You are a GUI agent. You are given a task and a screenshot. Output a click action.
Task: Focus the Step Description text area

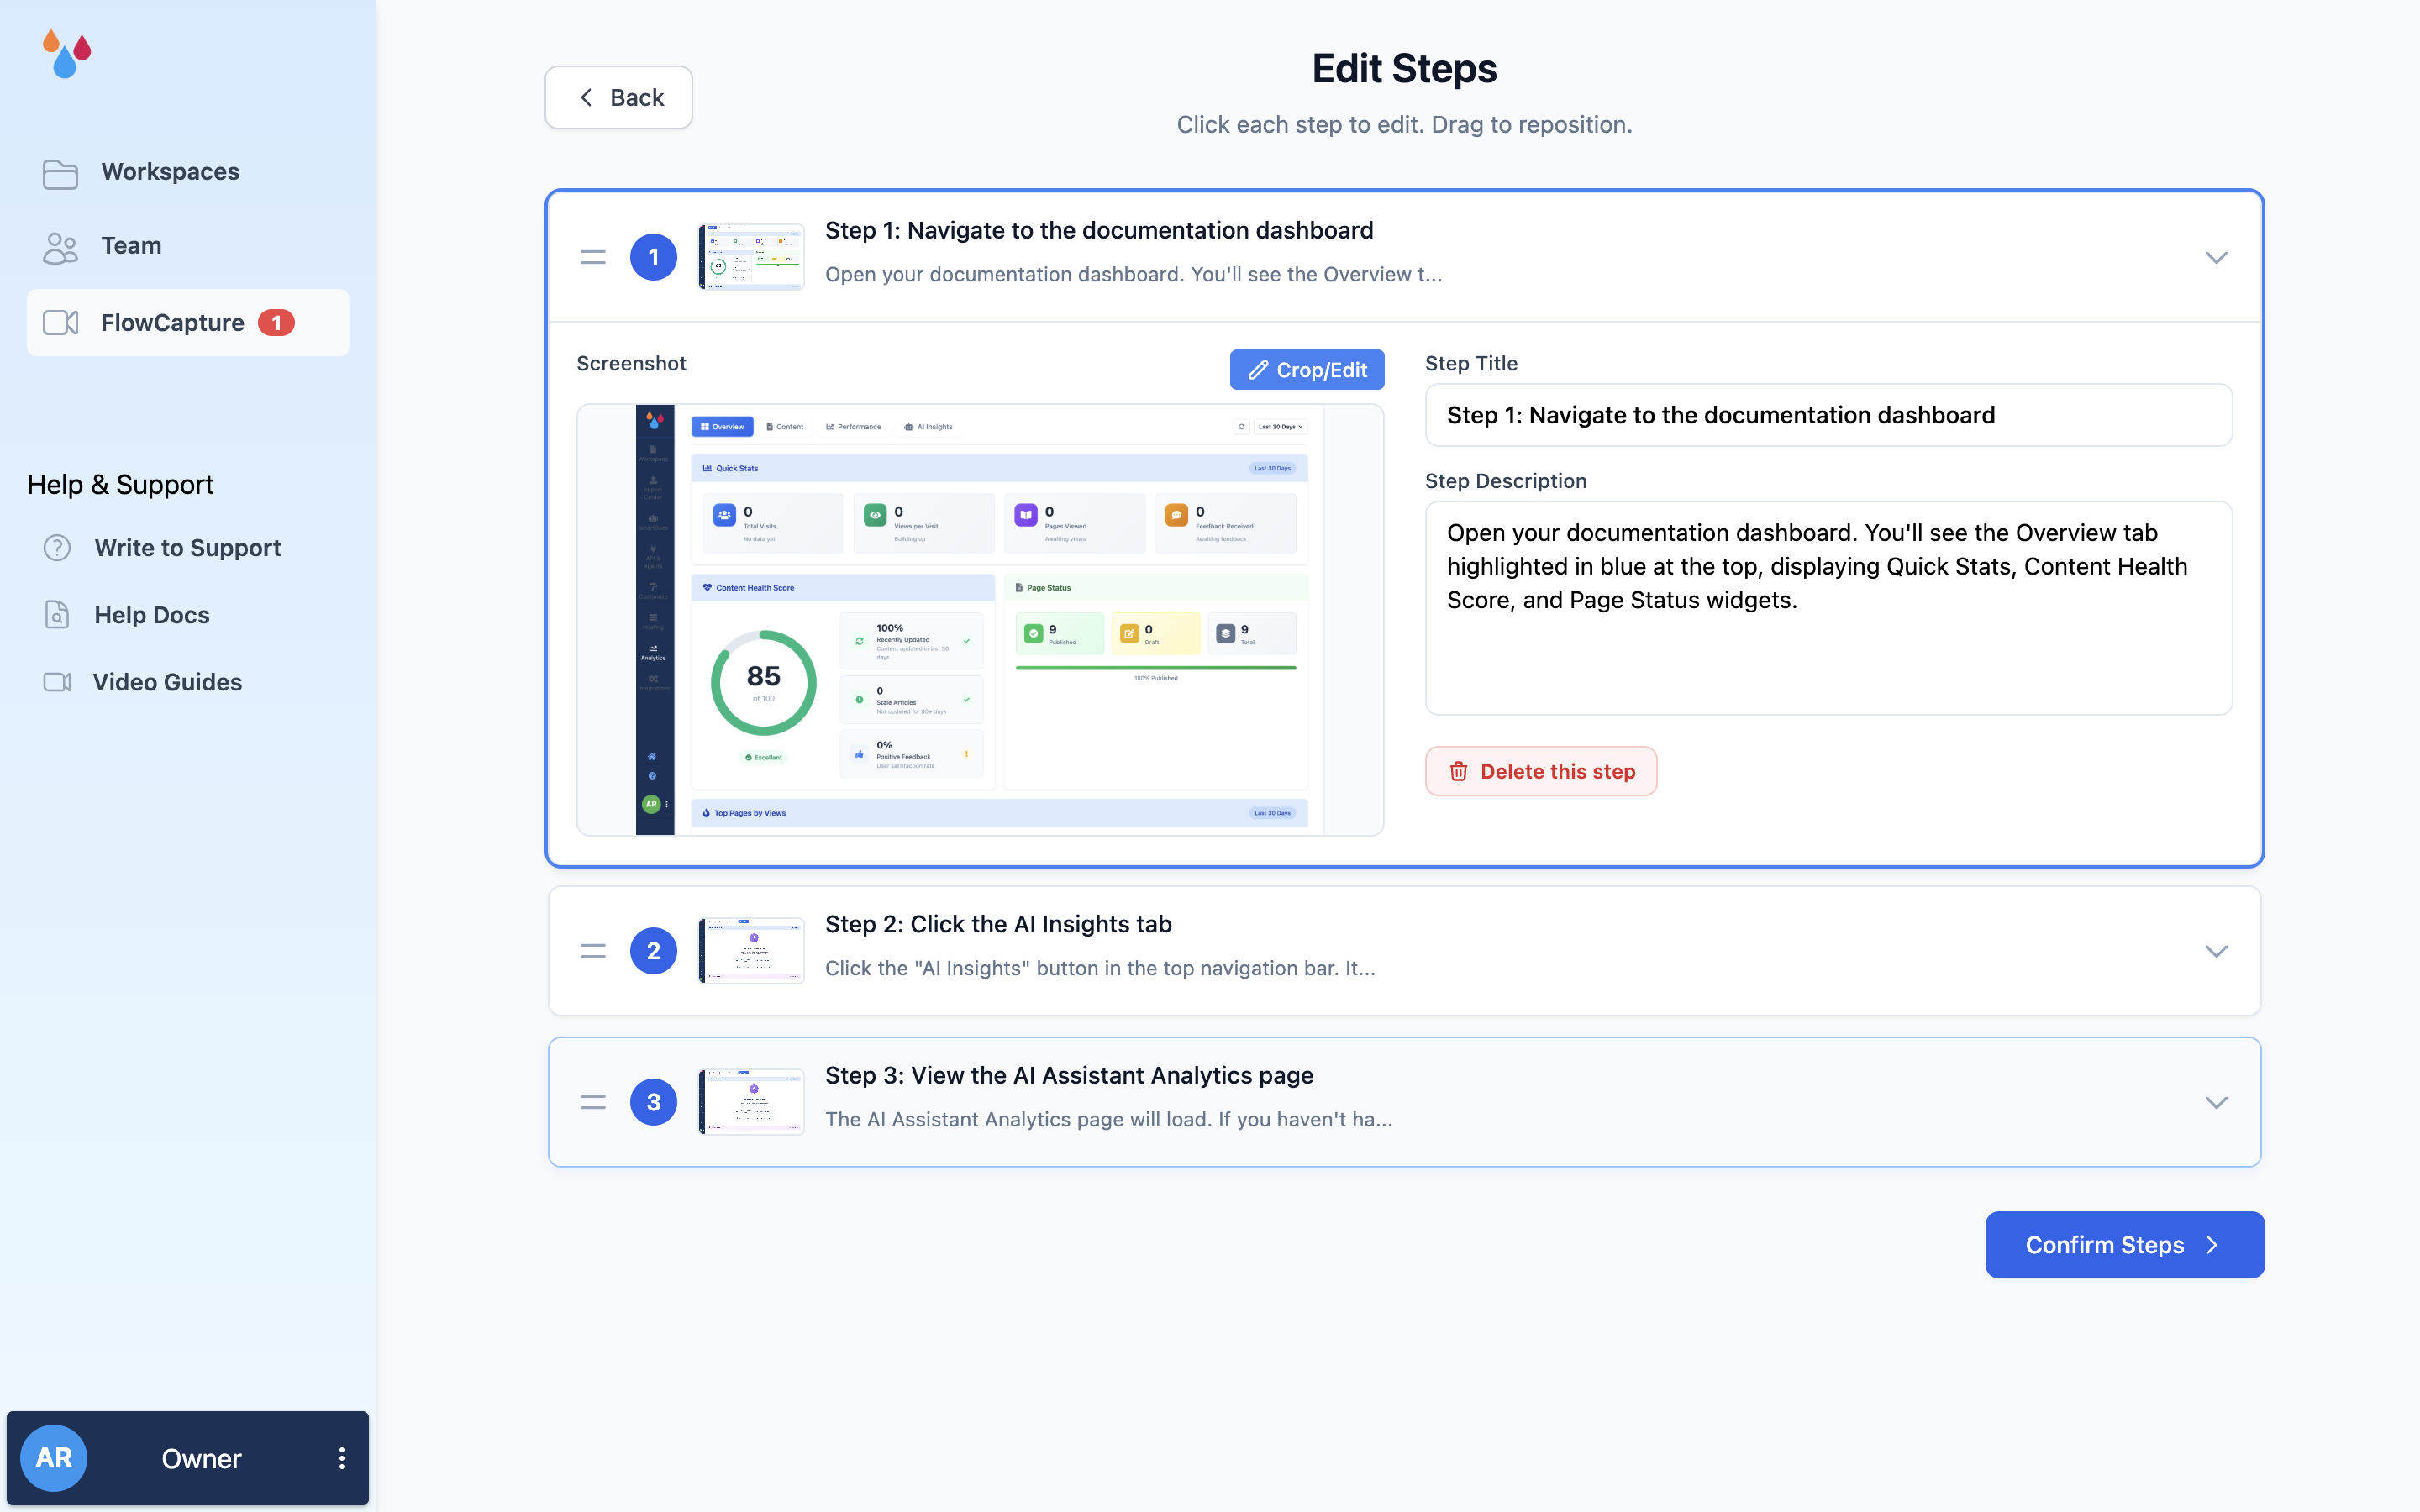click(1828, 608)
